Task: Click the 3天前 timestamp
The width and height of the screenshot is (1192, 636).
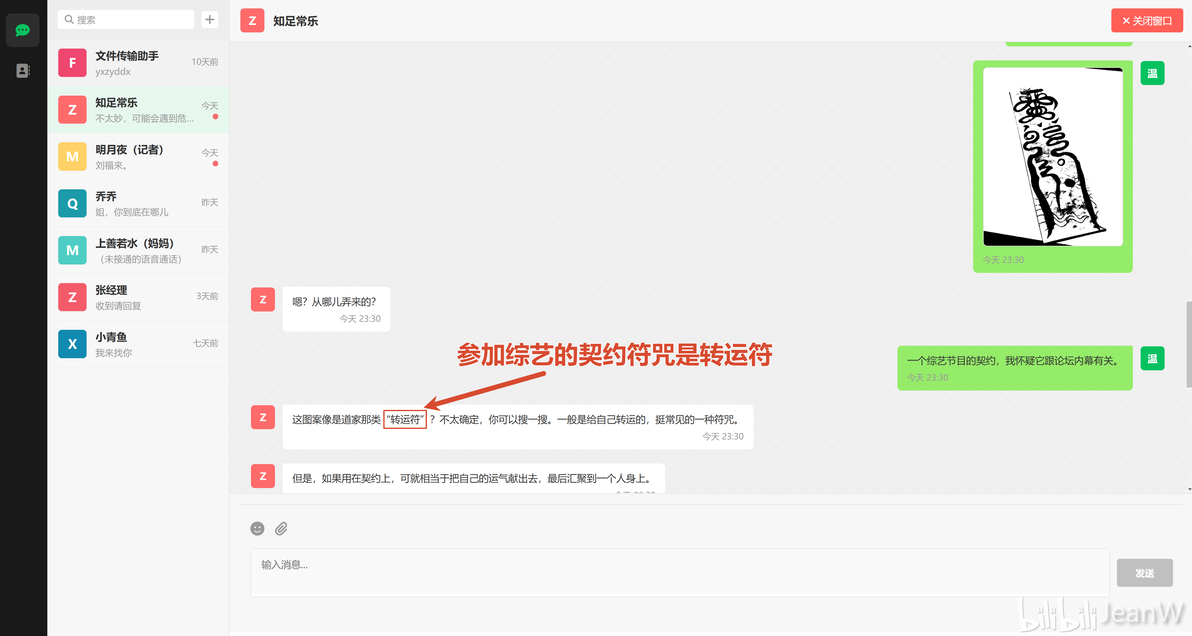Action: [207, 296]
